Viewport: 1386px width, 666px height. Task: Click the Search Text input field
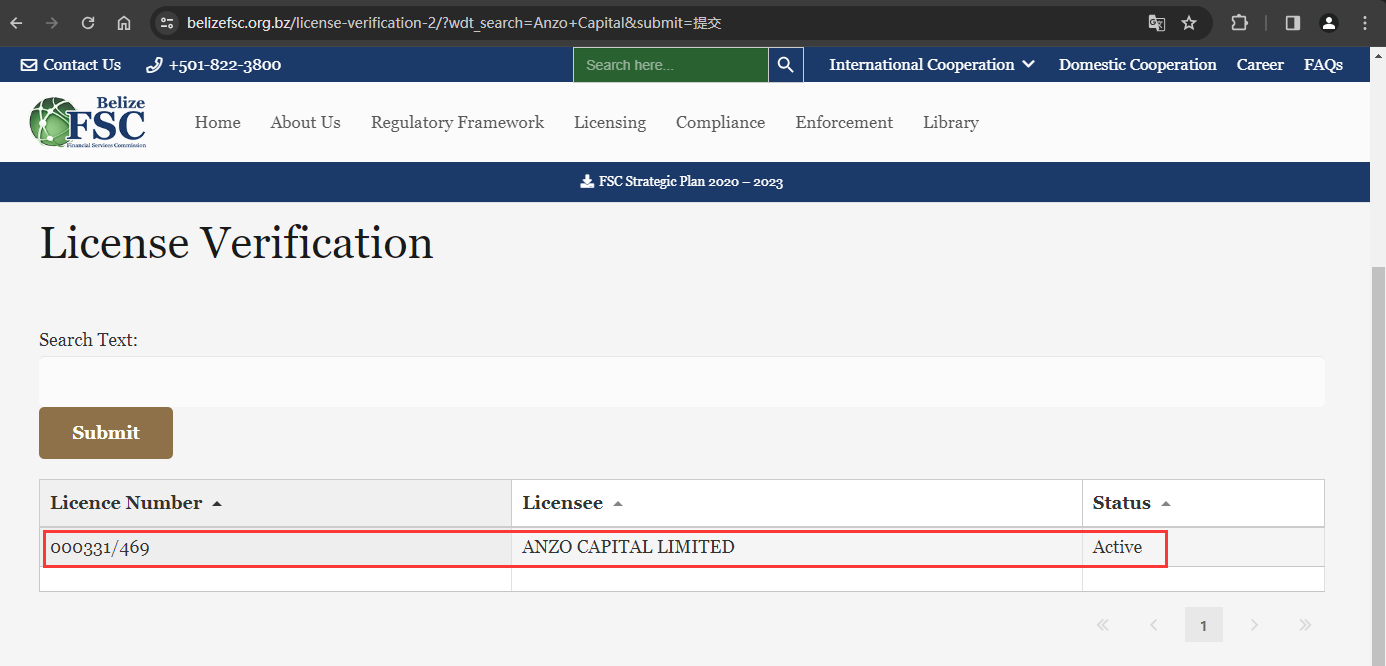tap(682, 382)
